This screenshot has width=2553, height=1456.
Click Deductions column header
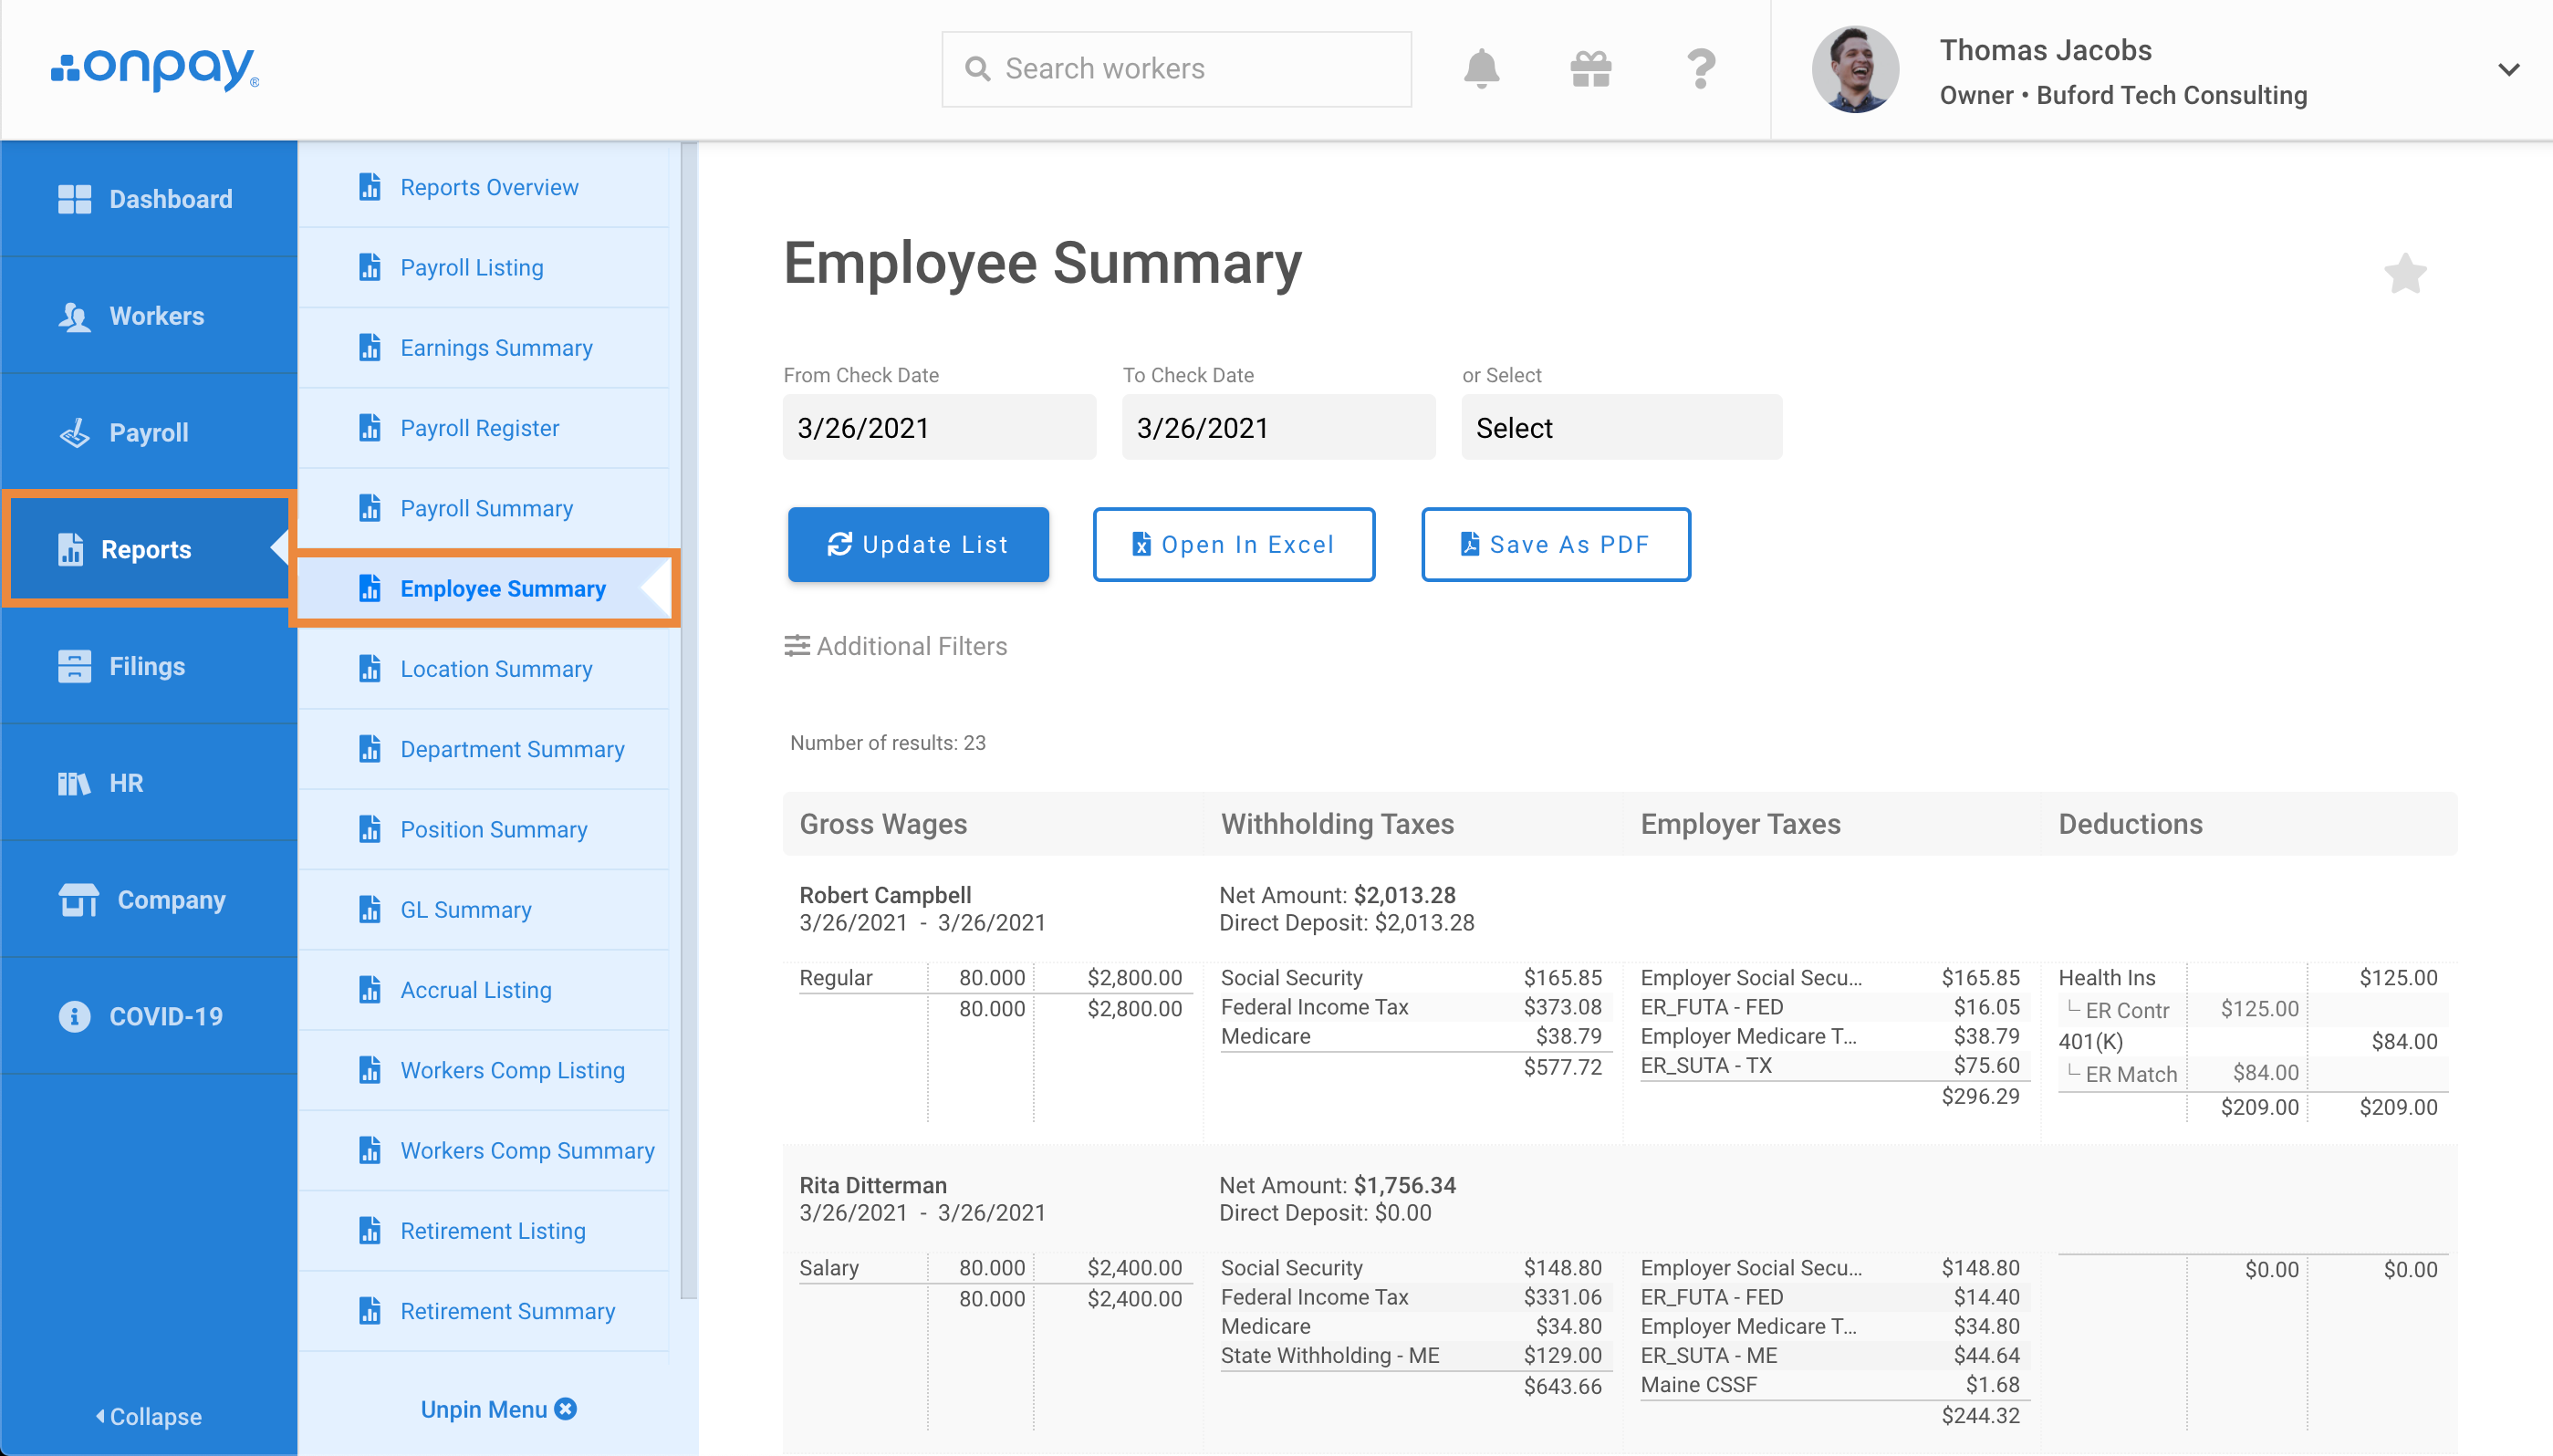[2130, 824]
